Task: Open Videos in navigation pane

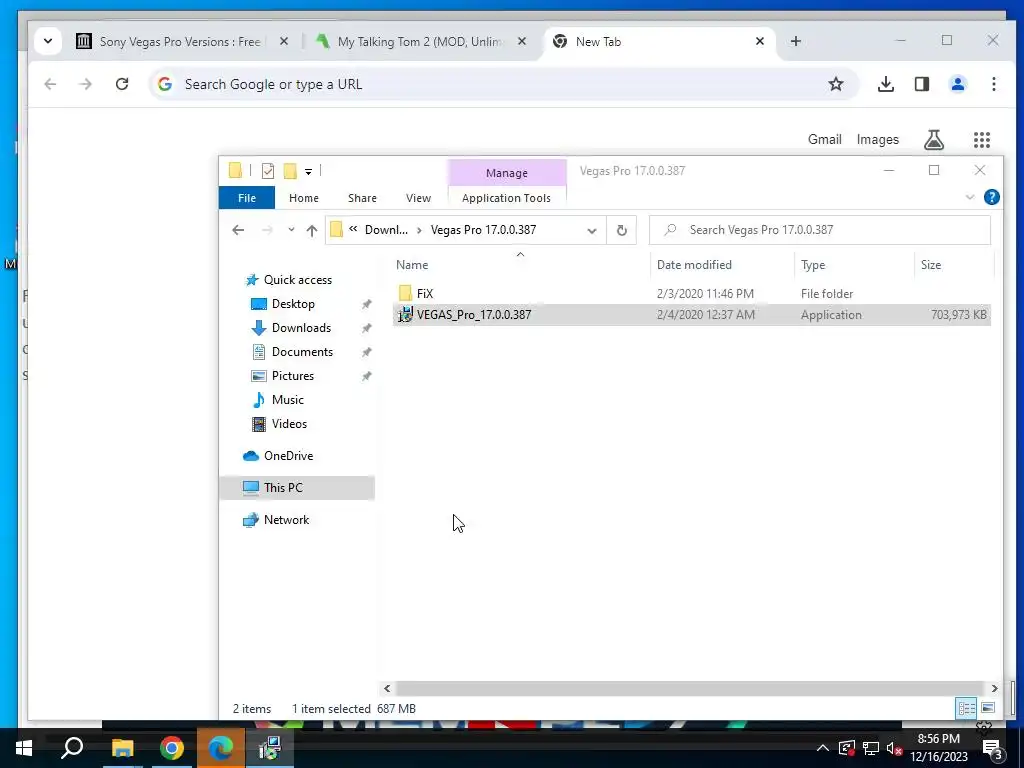Action: point(289,424)
